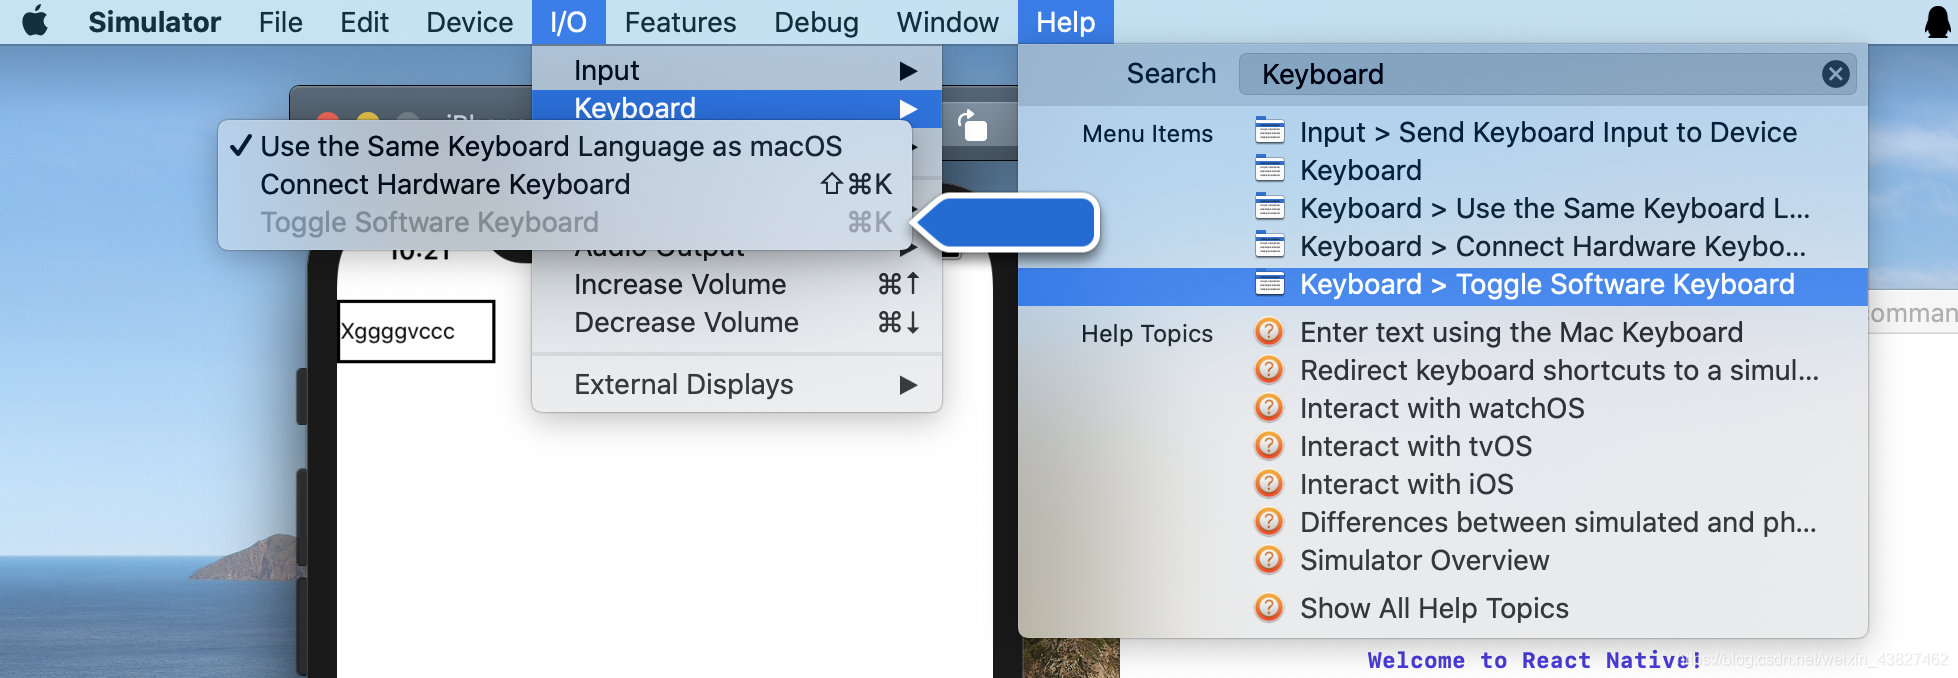Clear the Help search text
The width and height of the screenshot is (1958, 678).
click(1835, 74)
